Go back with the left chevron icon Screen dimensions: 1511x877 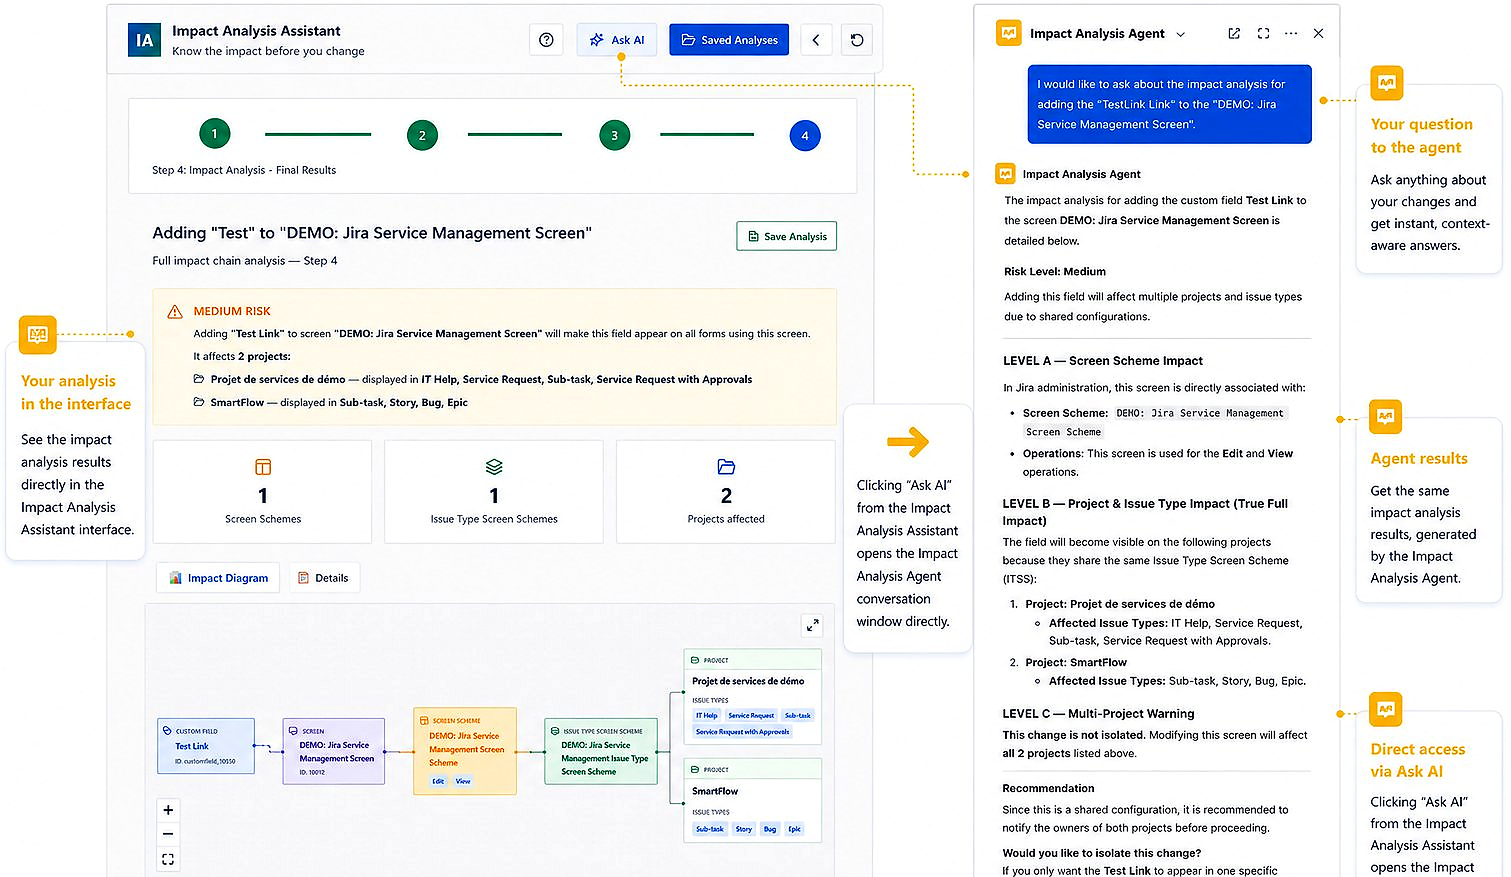(x=816, y=40)
